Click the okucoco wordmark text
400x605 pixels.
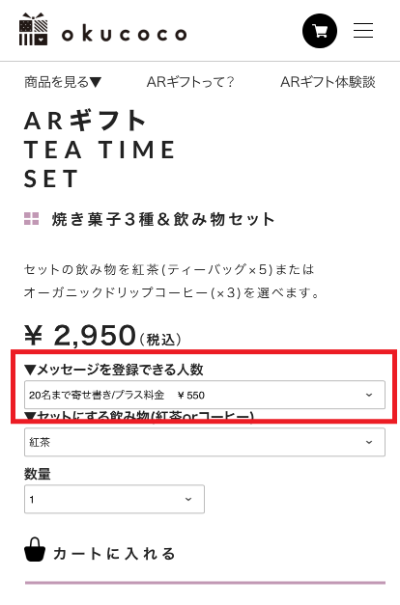coord(124,34)
